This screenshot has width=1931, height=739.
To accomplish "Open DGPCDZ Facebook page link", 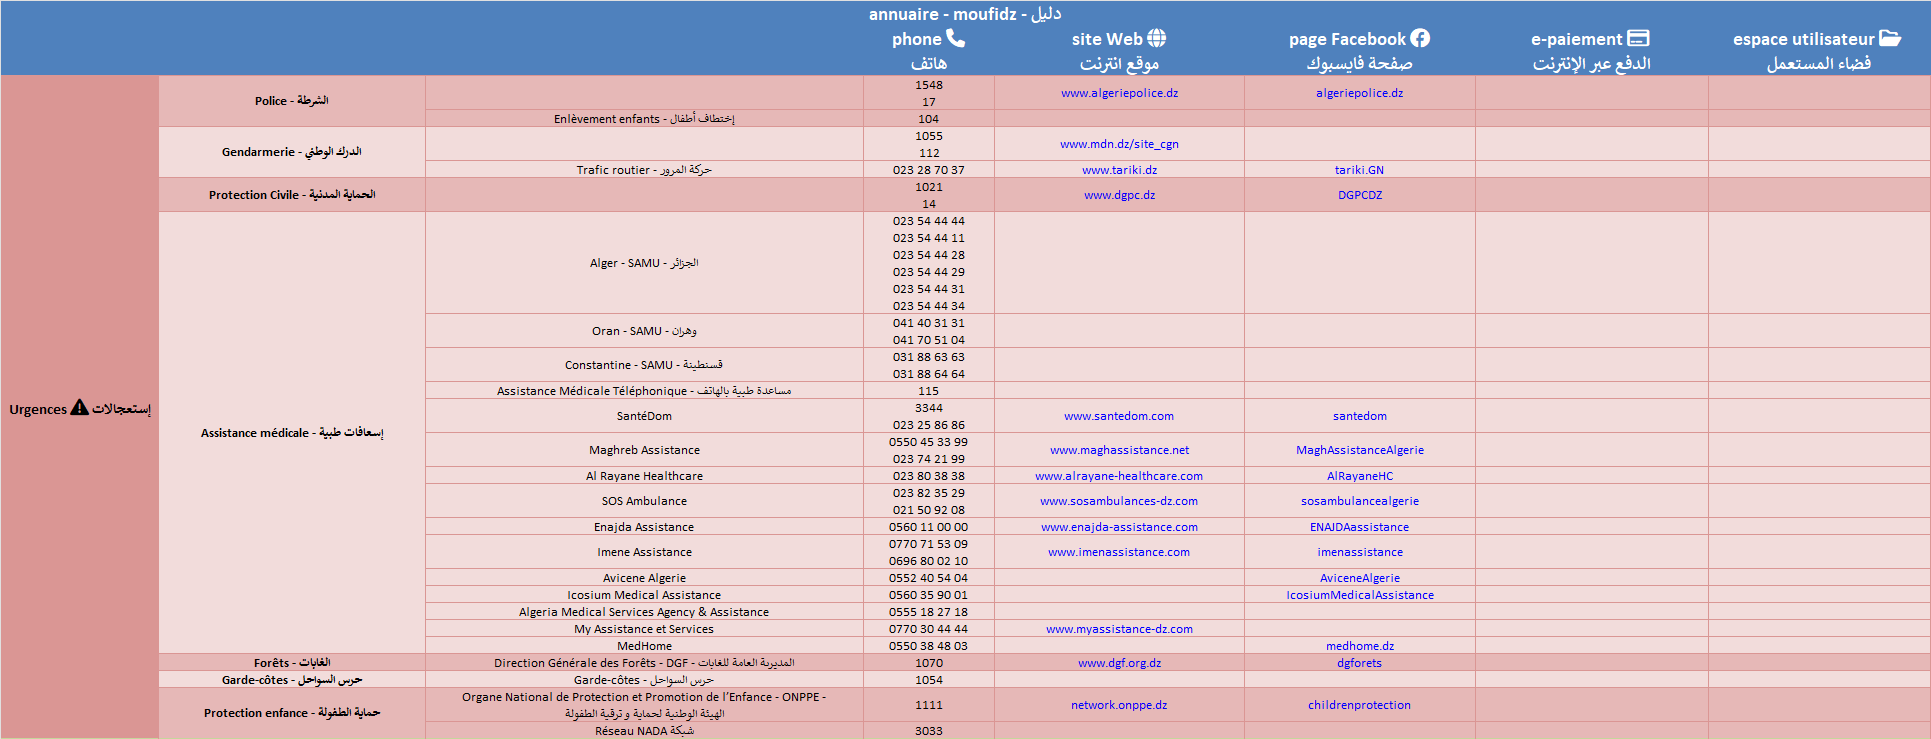I will pos(1359,195).
